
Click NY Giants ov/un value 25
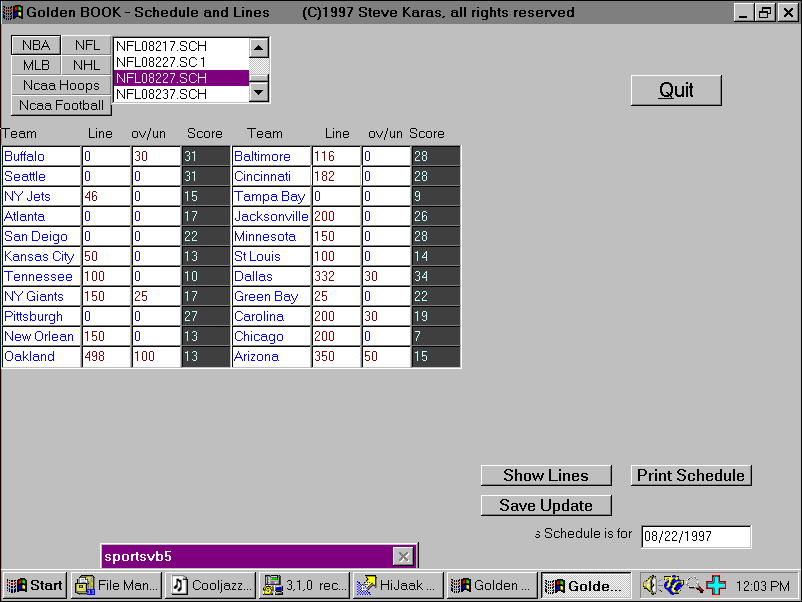157,296
